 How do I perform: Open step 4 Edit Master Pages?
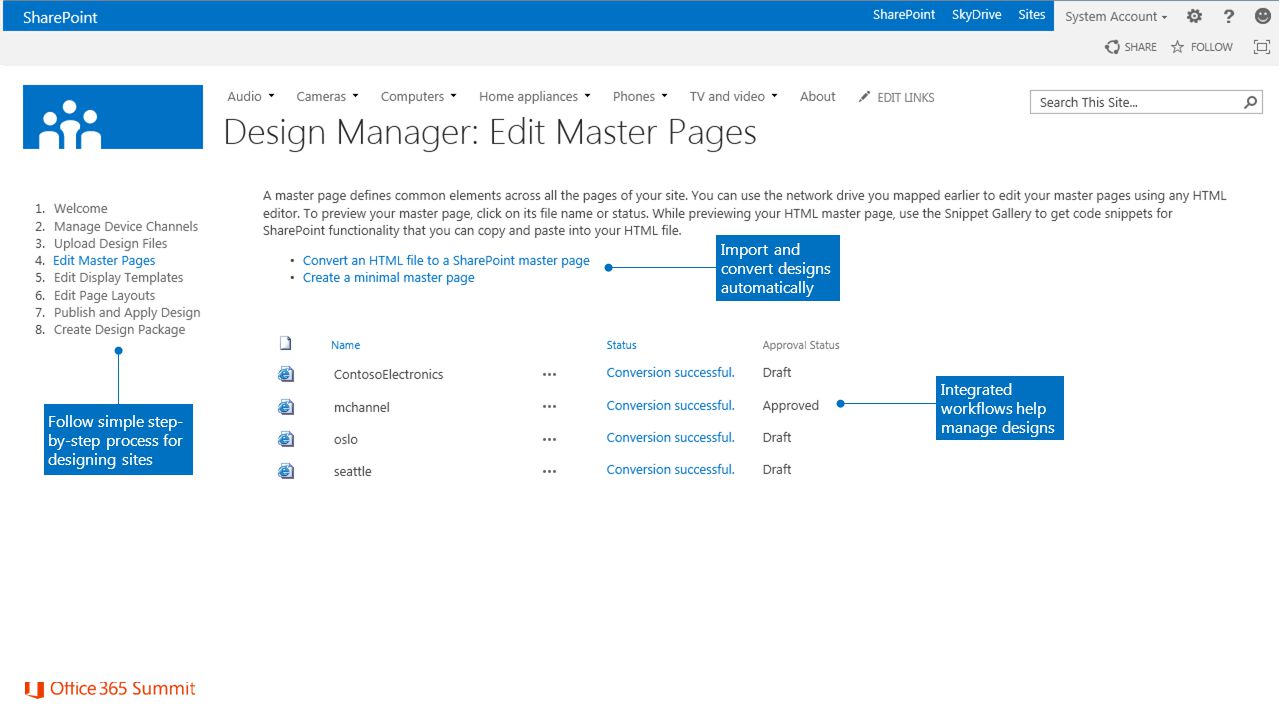[x=104, y=261]
